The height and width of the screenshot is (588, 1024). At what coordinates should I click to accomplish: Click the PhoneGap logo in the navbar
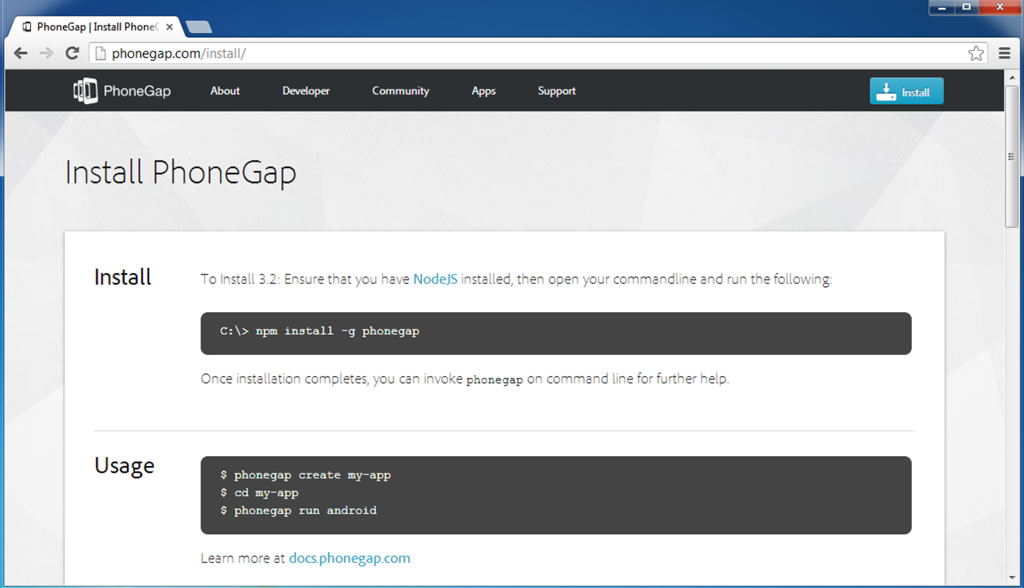[x=121, y=91]
